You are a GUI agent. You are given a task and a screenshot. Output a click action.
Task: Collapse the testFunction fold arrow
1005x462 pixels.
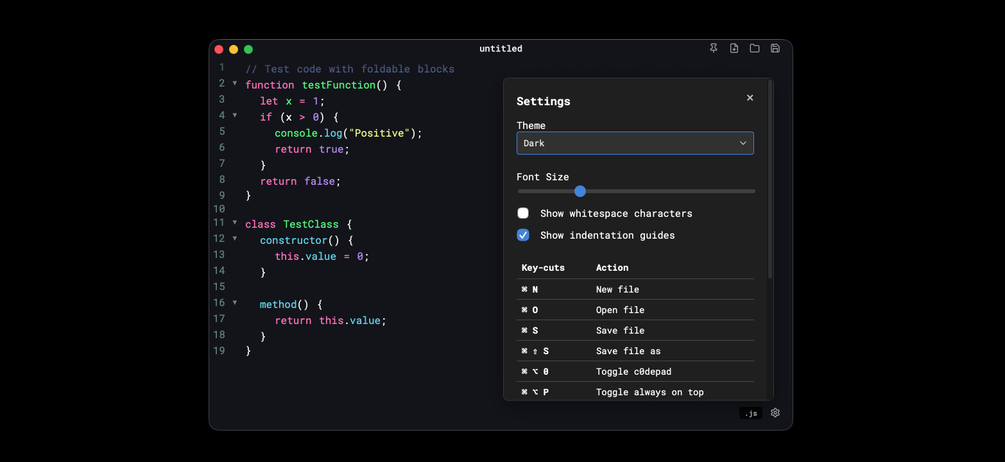(x=235, y=84)
